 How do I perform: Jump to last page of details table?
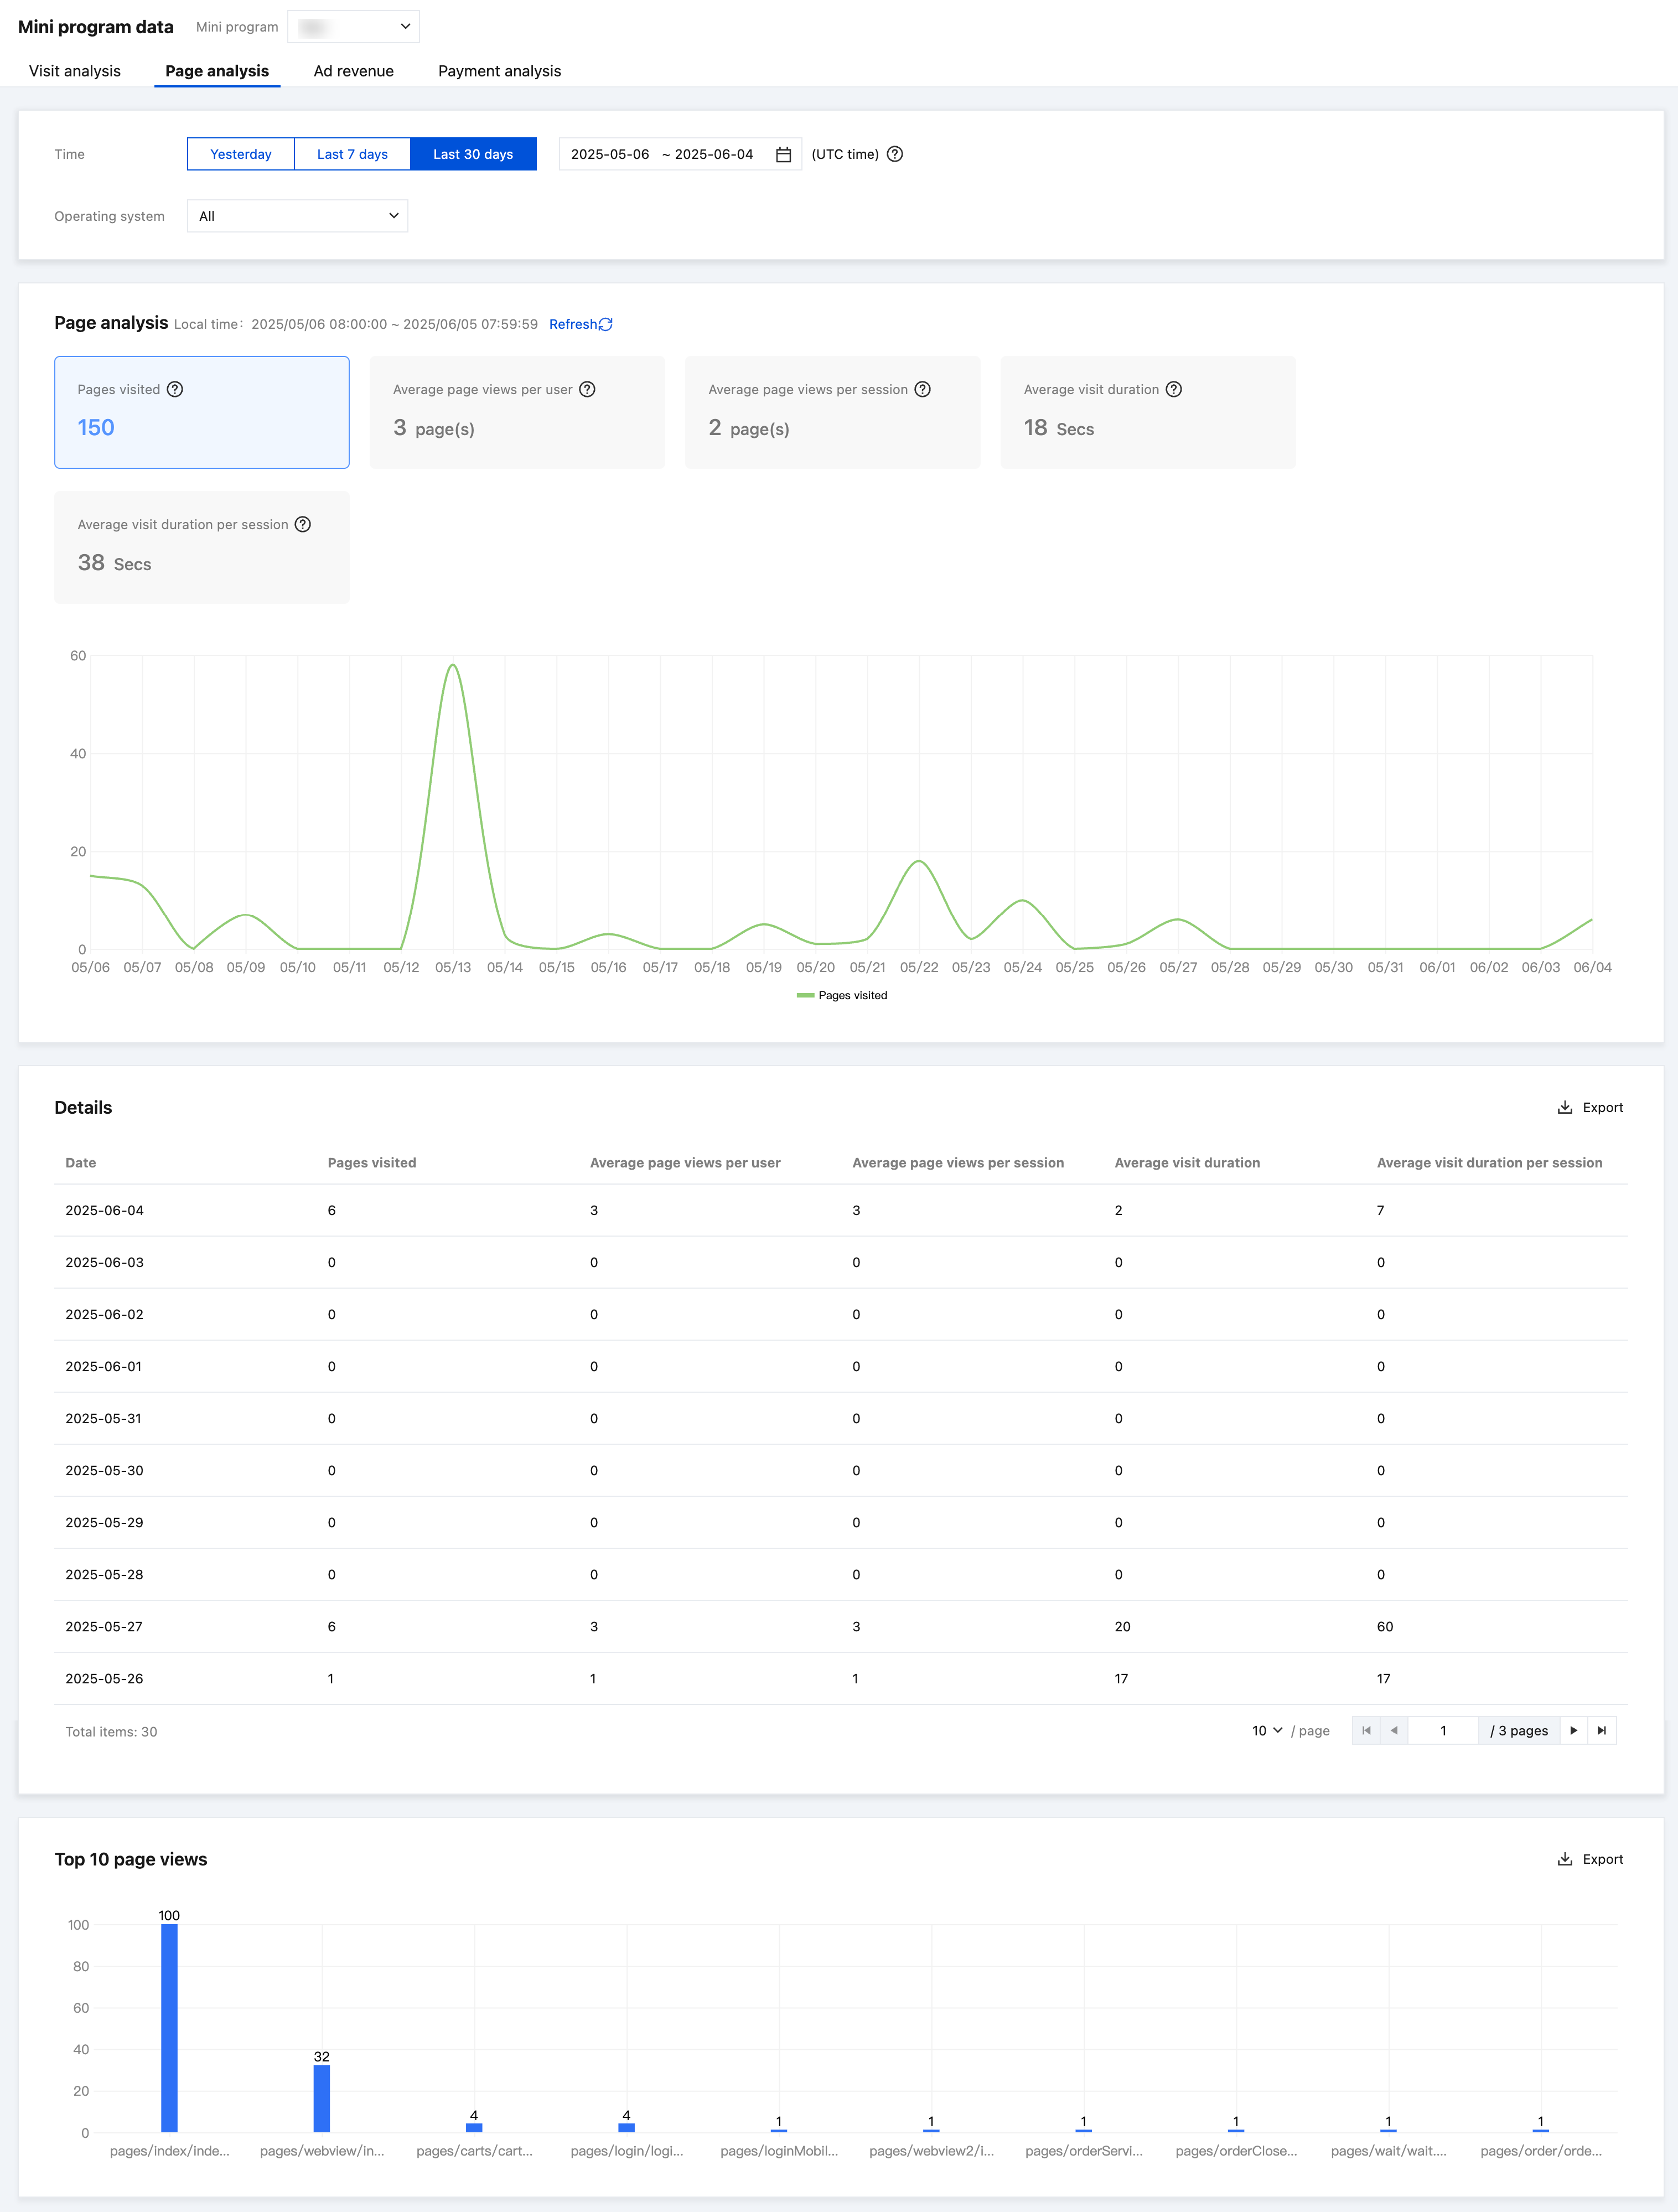coord(1601,1730)
